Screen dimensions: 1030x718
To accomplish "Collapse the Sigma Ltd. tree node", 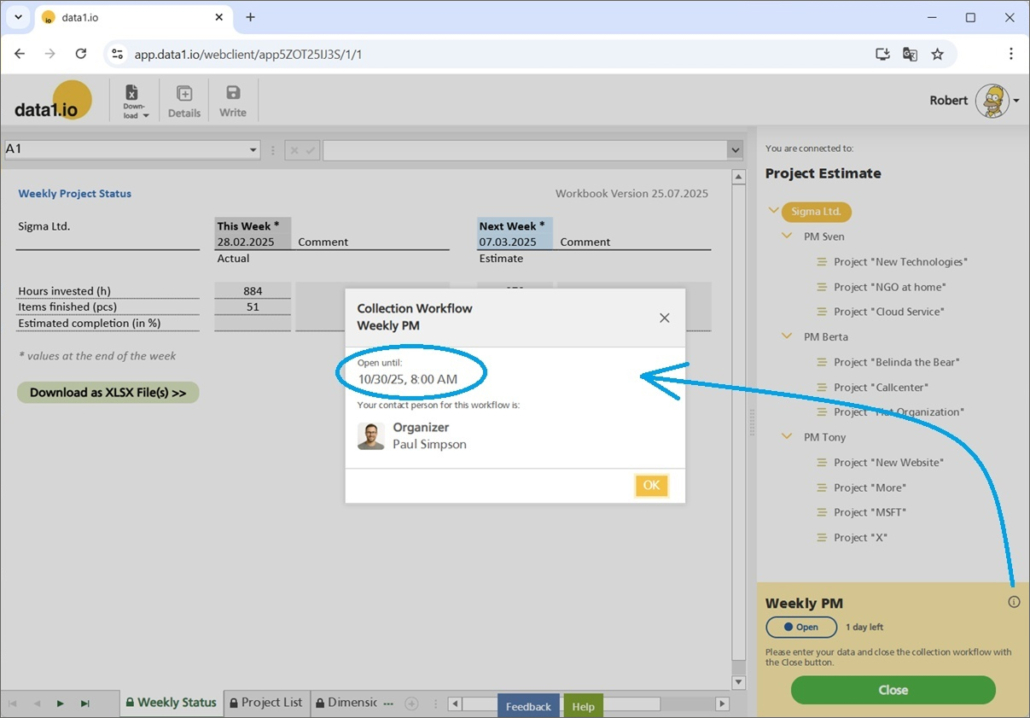I will (x=774, y=211).
